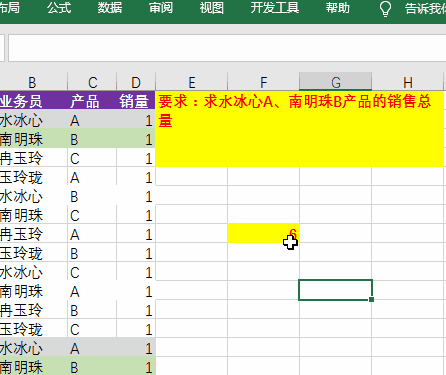The width and height of the screenshot is (446, 375).
Task: Open the 帮助 tab
Action: point(338,8)
